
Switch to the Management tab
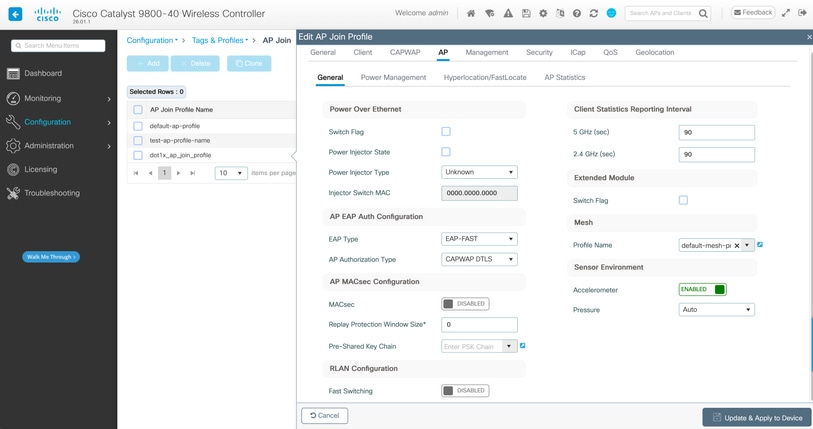tap(487, 52)
